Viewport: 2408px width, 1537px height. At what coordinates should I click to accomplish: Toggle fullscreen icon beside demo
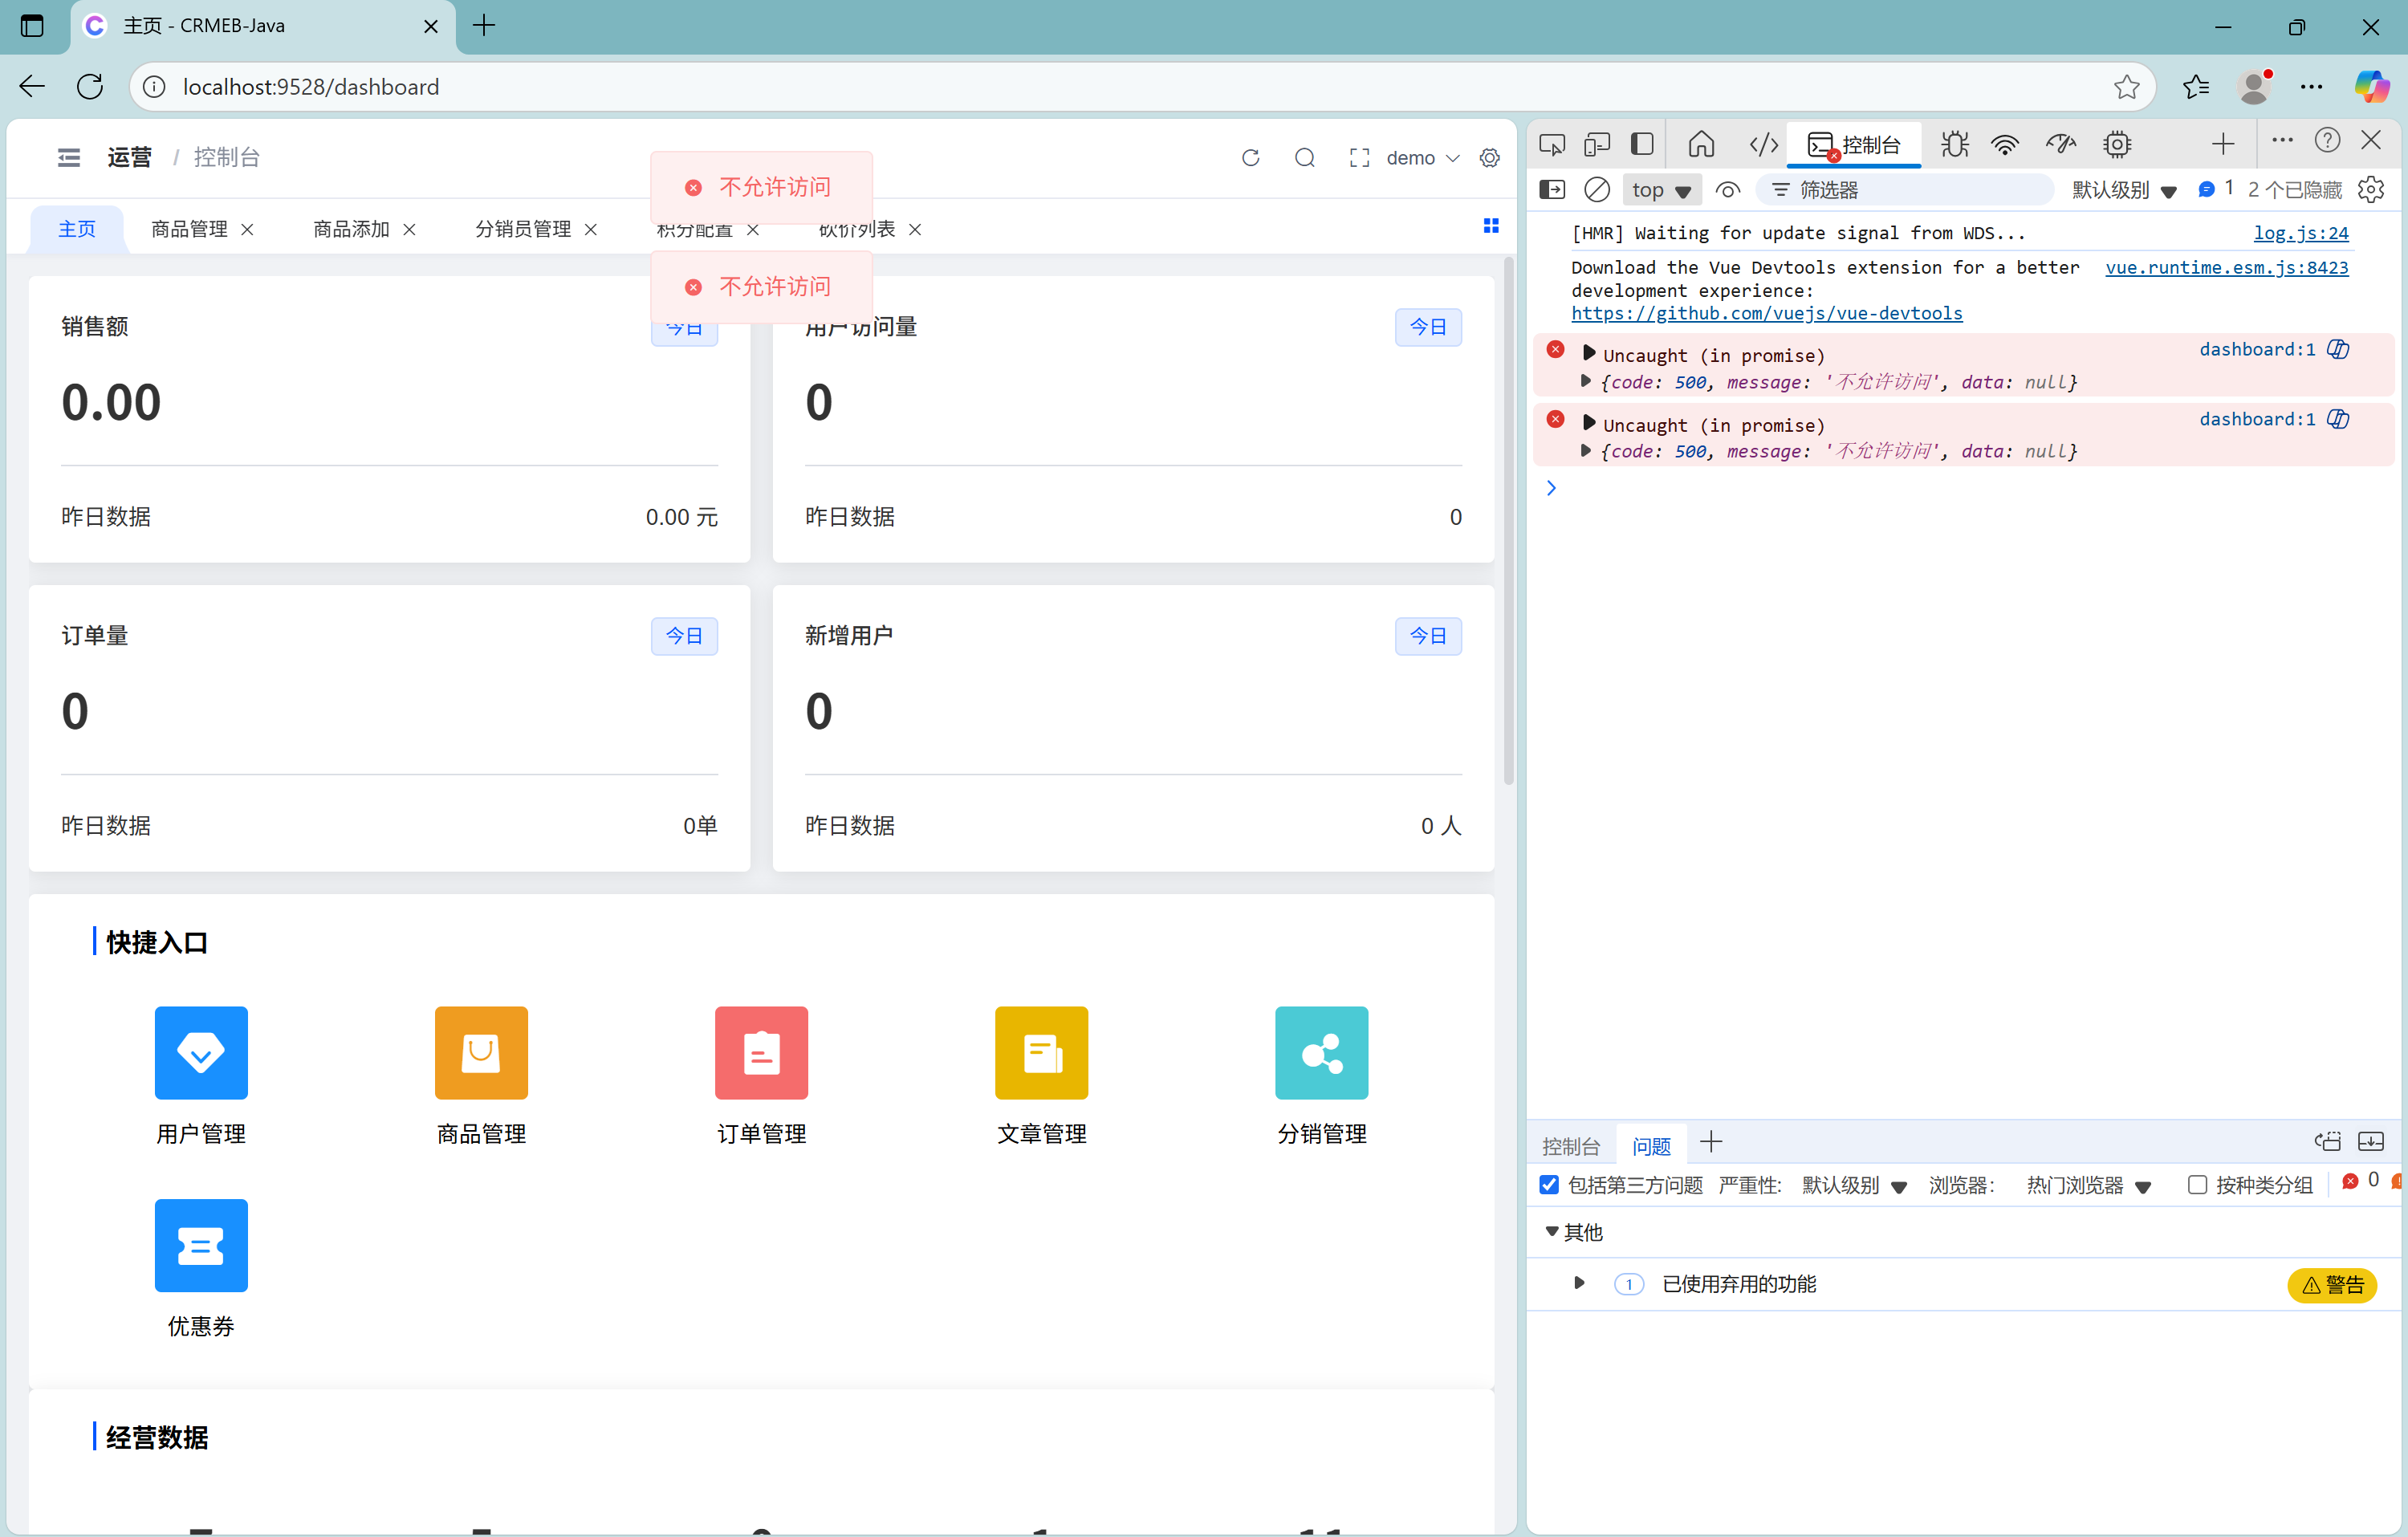pos(1359,158)
